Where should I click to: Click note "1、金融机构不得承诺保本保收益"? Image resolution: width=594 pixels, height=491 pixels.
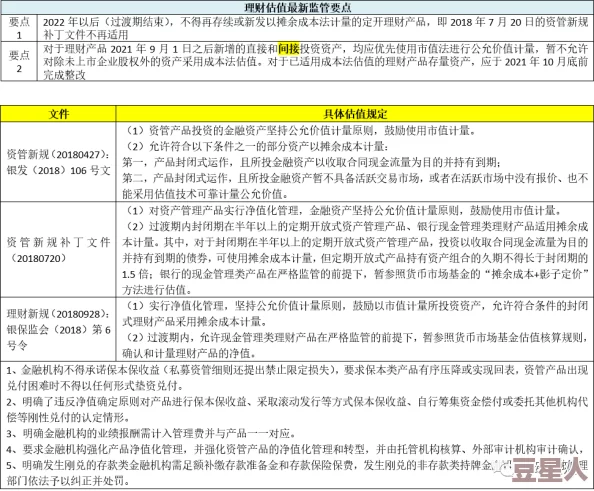tap(297, 370)
